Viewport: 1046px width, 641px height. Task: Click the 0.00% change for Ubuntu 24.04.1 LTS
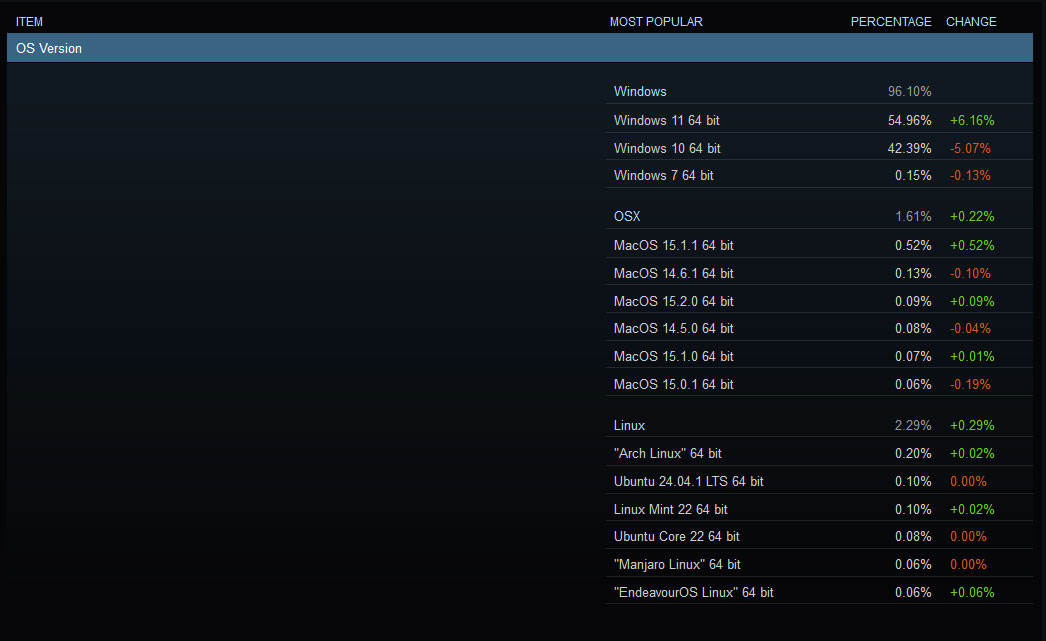(x=968, y=482)
